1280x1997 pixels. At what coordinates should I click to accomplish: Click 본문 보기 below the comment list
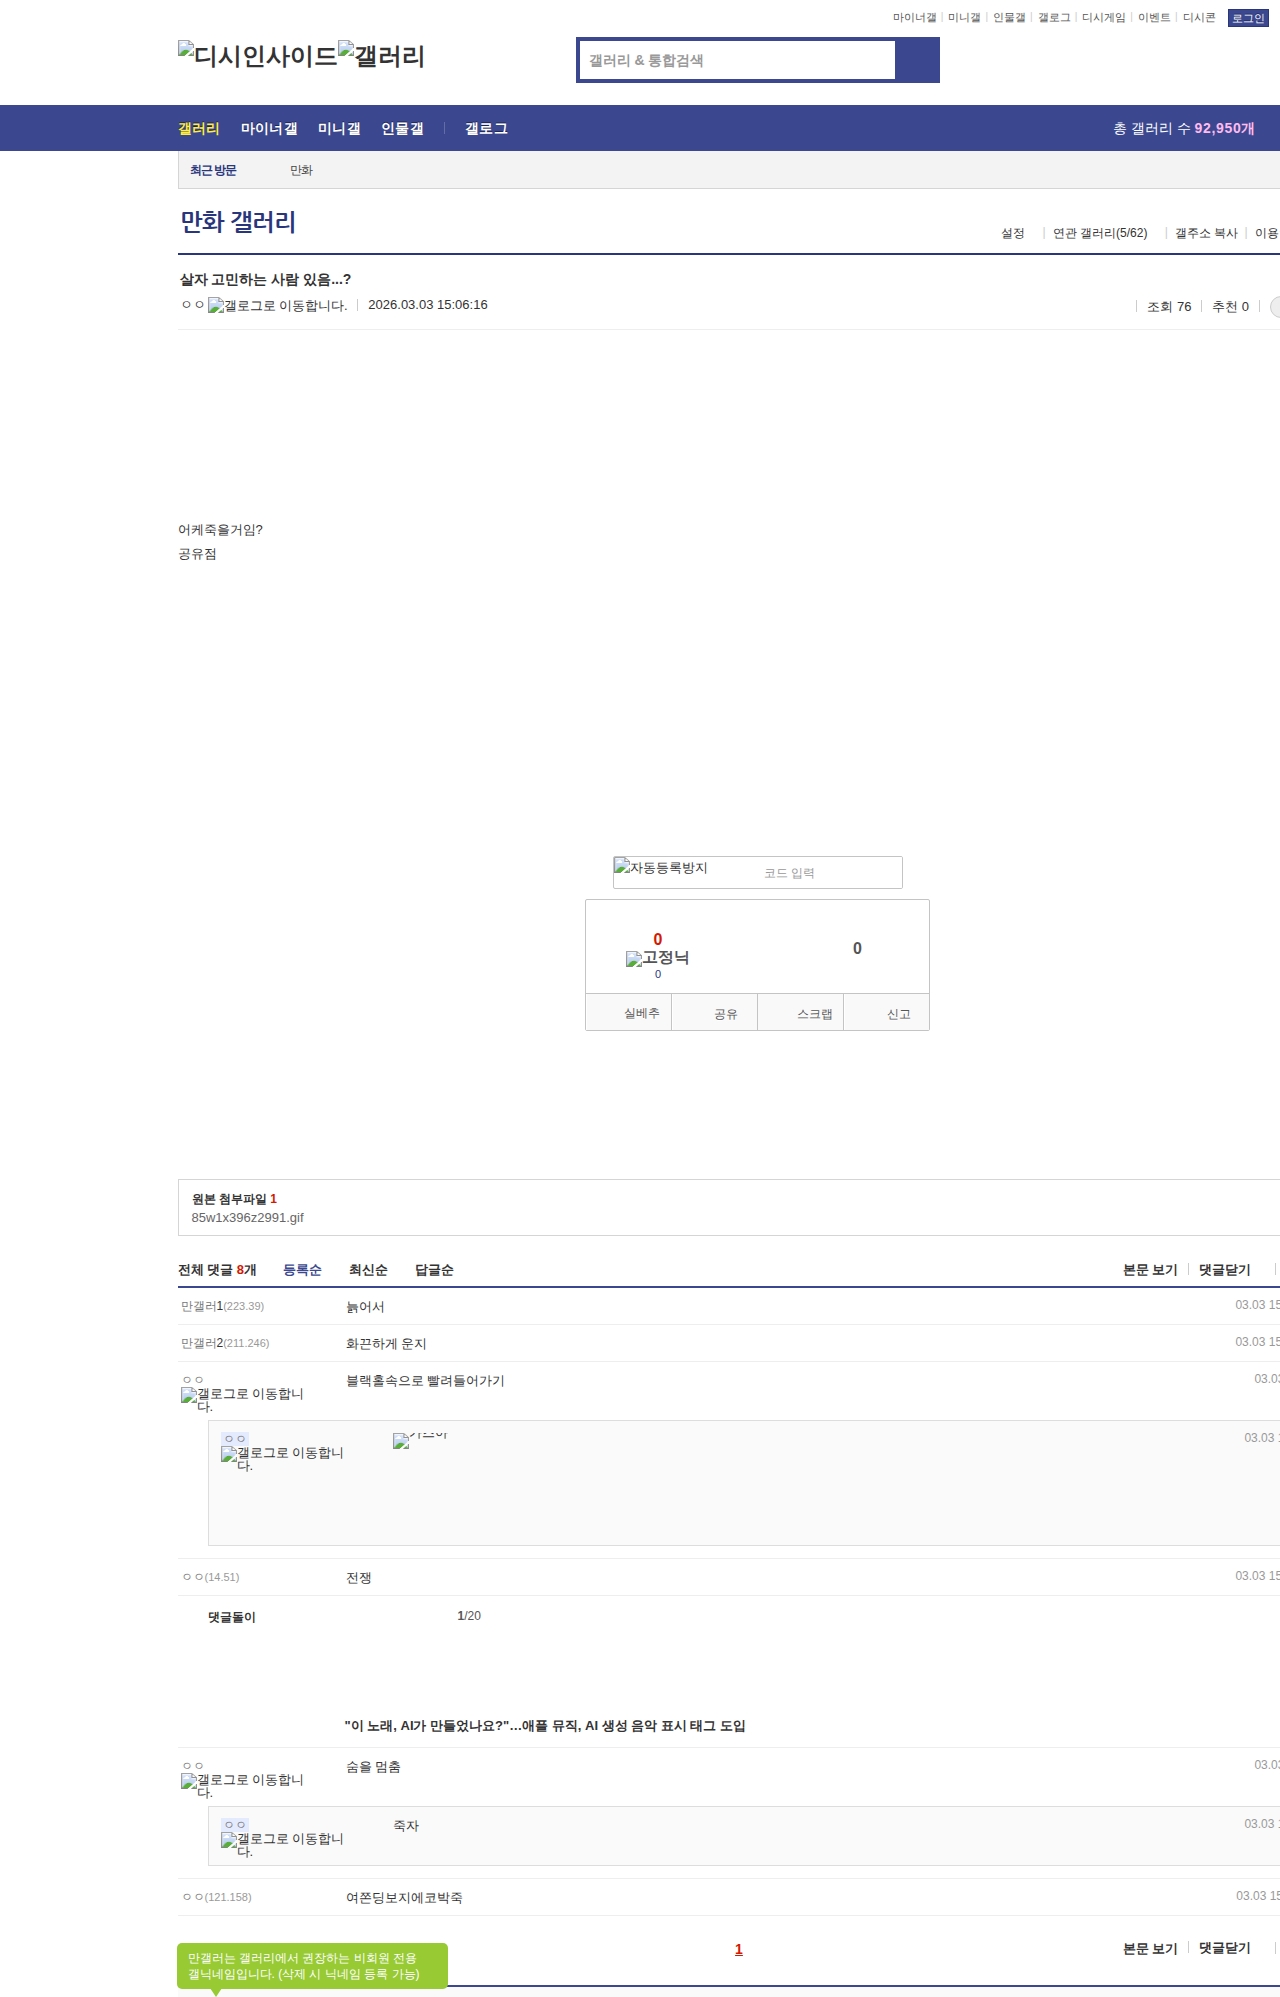coord(1150,1948)
